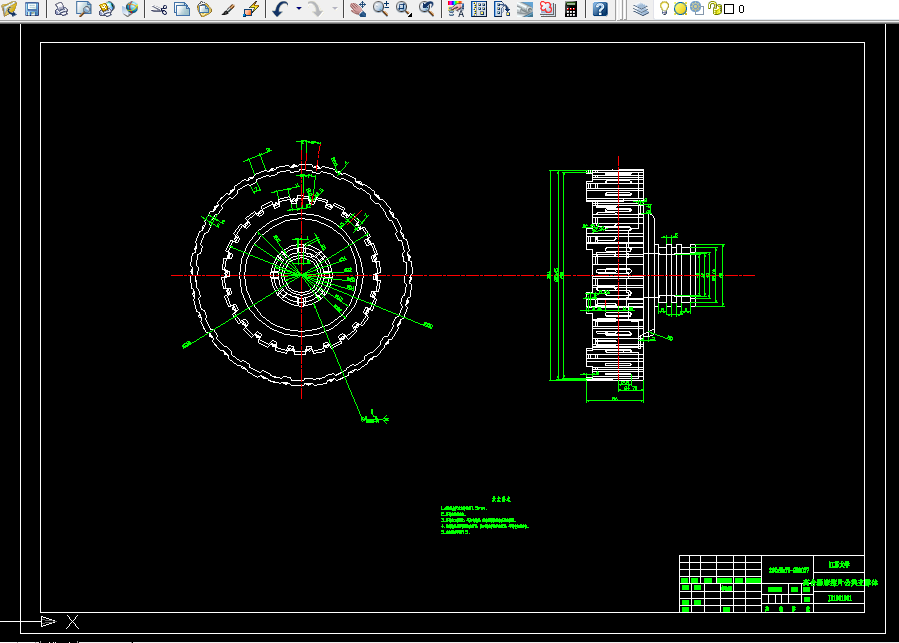Click Zoom Previous

point(427,9)
